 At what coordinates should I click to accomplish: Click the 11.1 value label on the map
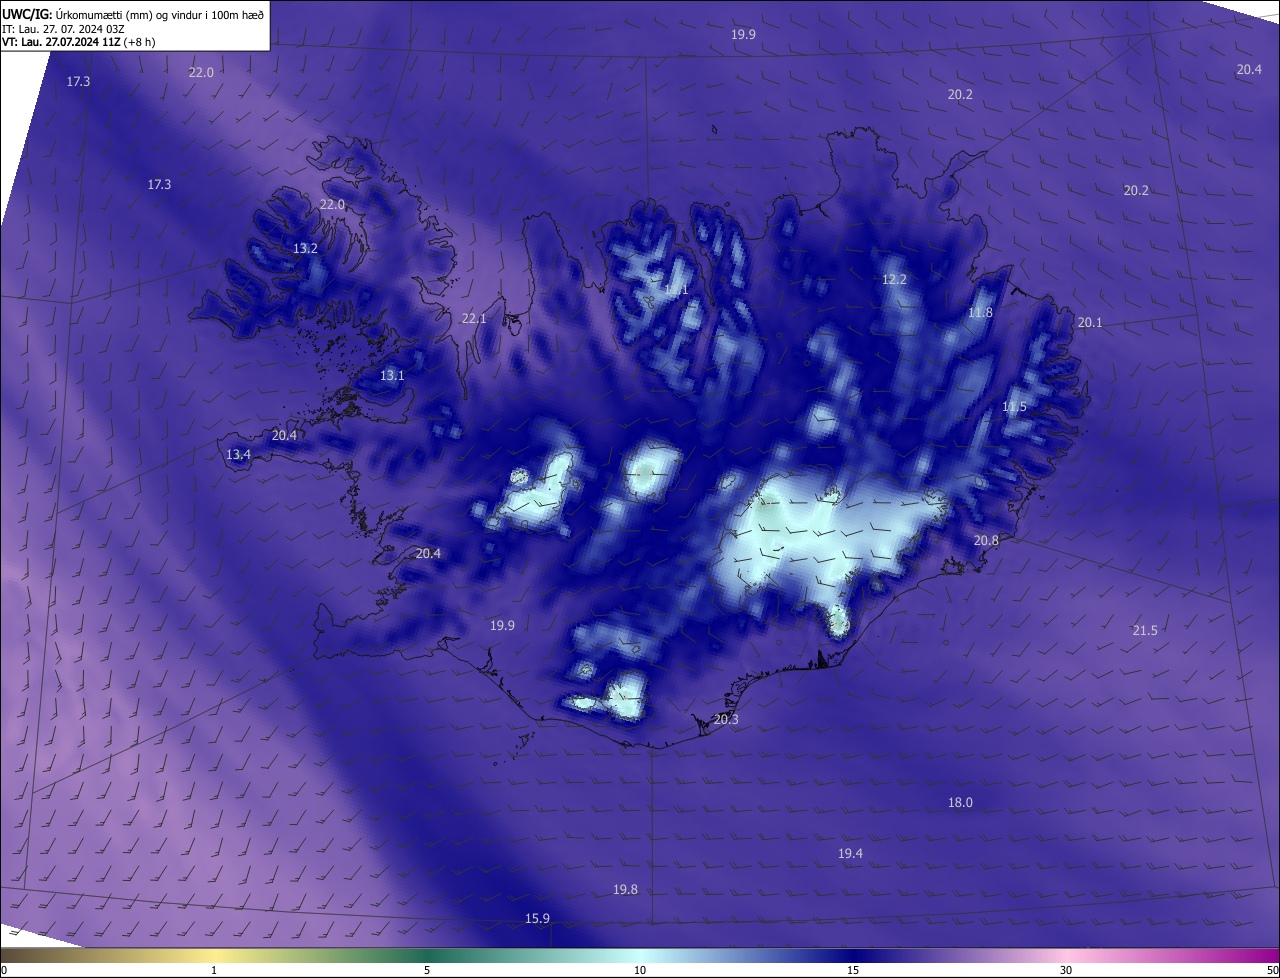point(677,290)
